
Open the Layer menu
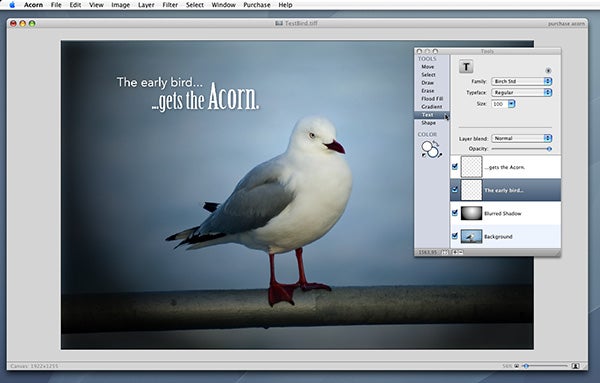click(x=146, y=5)
